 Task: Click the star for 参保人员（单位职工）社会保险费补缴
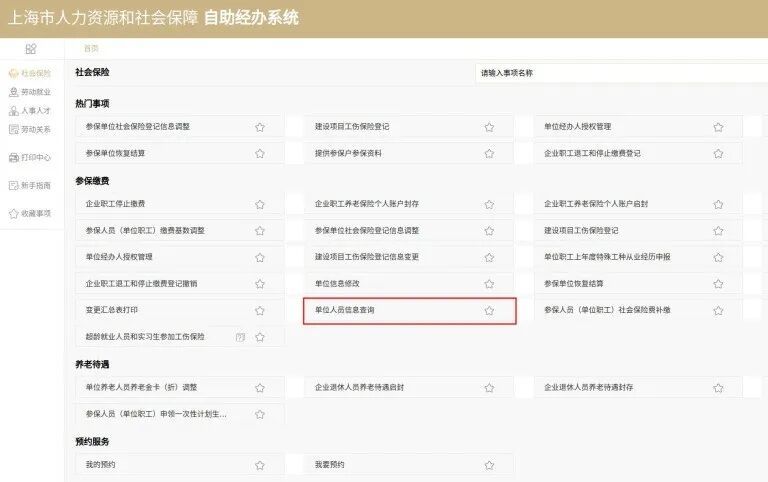[x=719, y=311]
